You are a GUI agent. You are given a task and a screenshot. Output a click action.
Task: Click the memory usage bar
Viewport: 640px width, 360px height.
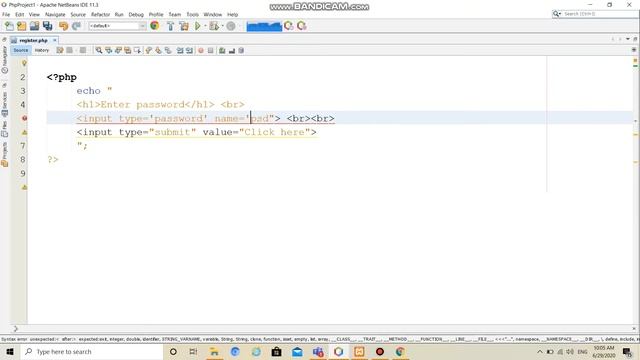(x=264, y=26)
